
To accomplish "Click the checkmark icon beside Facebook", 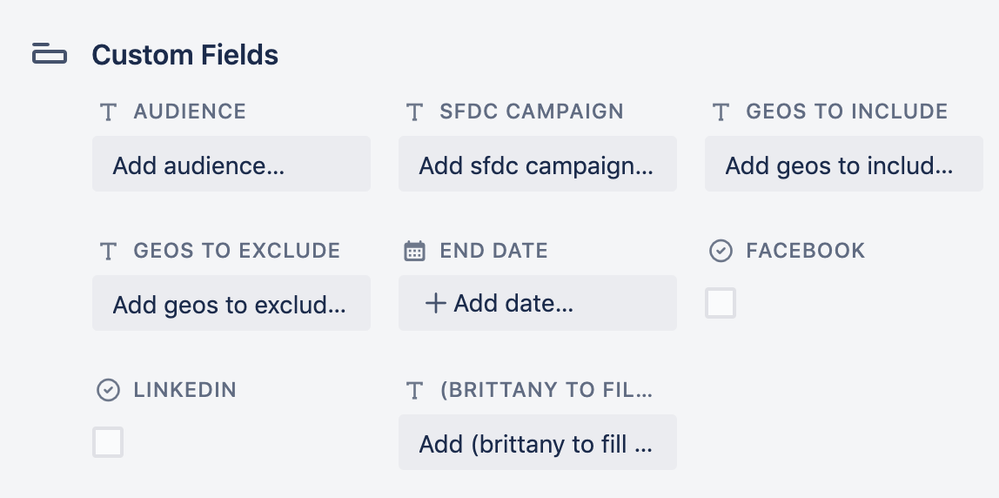I will coord(720,251).
